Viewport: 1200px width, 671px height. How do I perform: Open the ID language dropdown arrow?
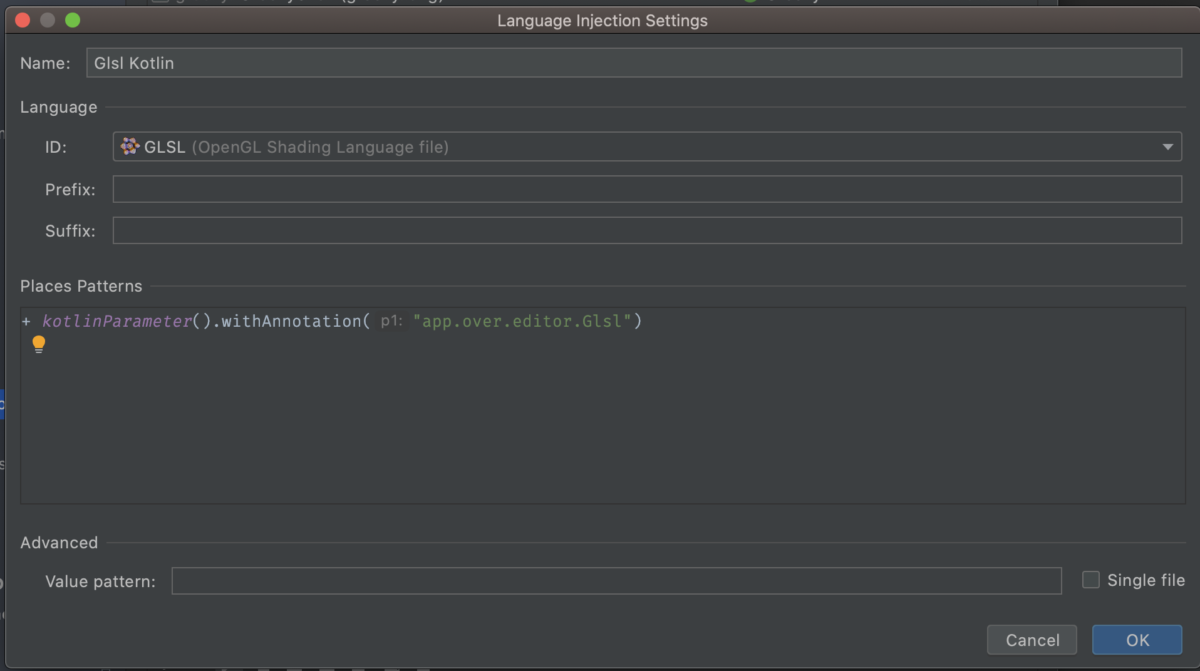[1167, 146]
